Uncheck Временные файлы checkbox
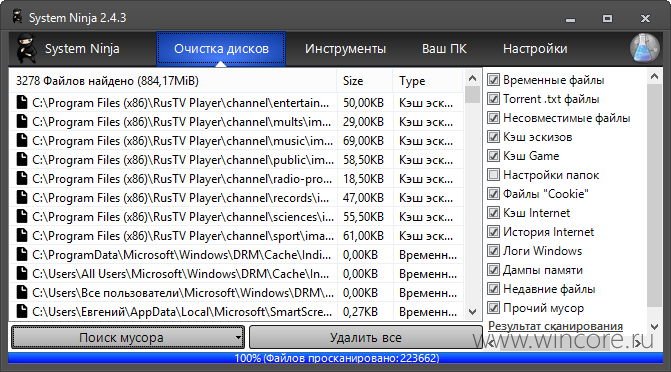671x372 pixels. click(493, 80)
